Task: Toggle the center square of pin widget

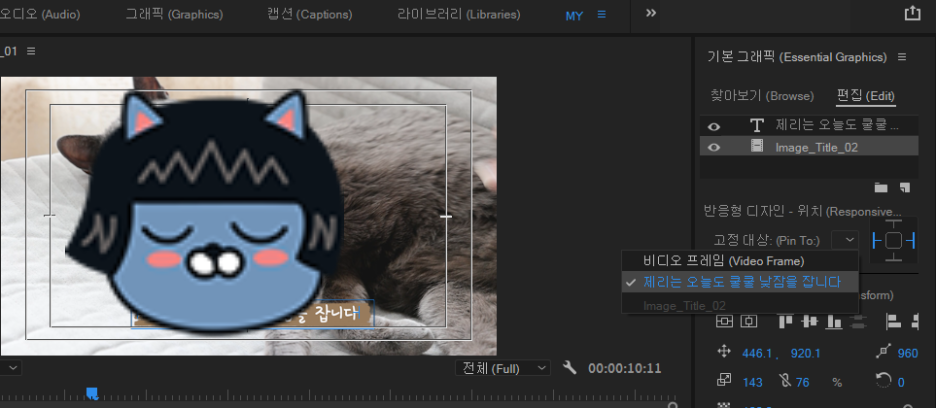Action: pos(894,241)
